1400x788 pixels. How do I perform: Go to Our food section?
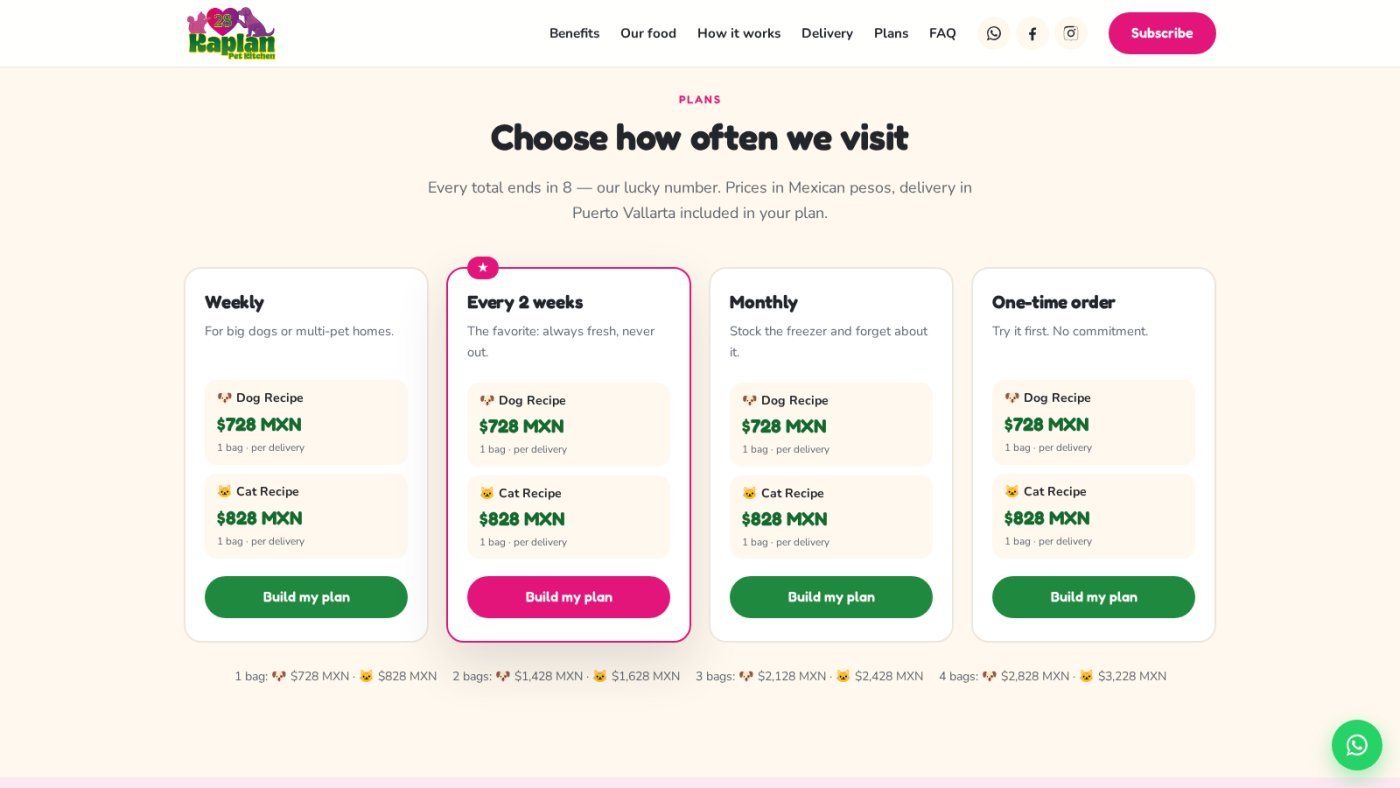click(x=648, y=33)
